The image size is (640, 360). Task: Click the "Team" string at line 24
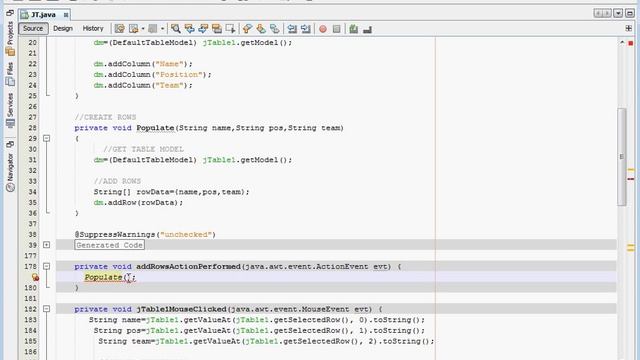point(169,85)
